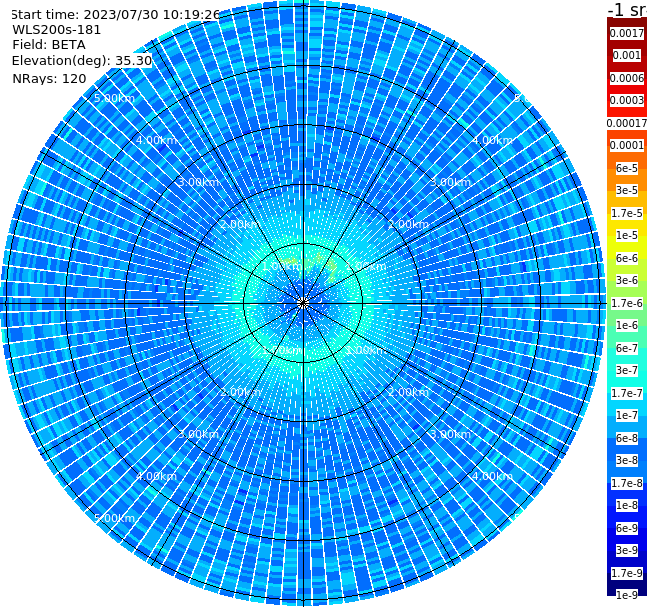Click the 1.7e-6 colorbar label
The image size is (647, 607).
[627, 303]
